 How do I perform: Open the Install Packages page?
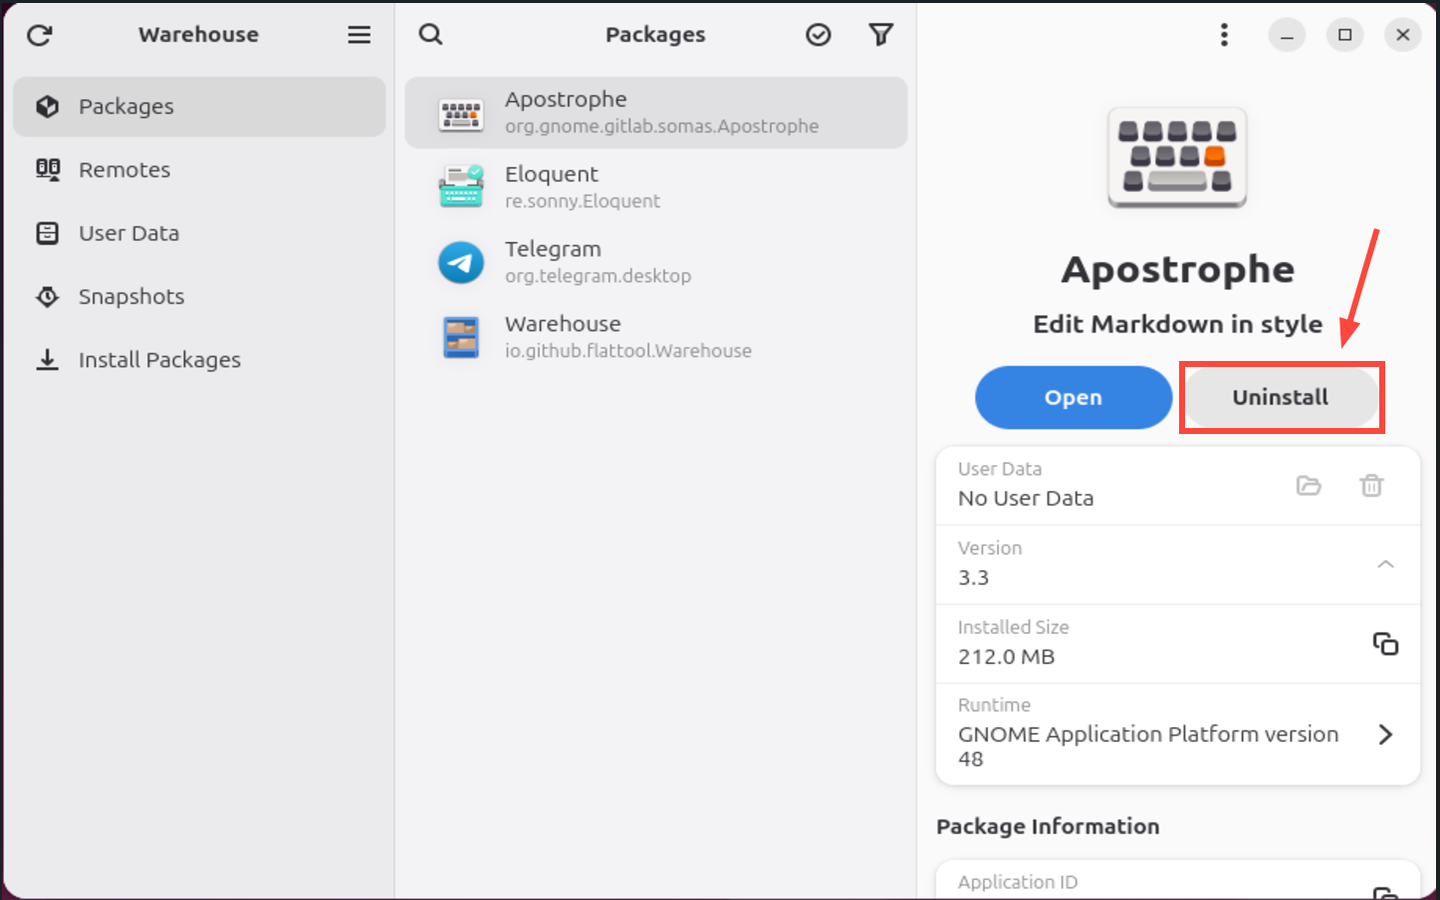click(159, 360)
